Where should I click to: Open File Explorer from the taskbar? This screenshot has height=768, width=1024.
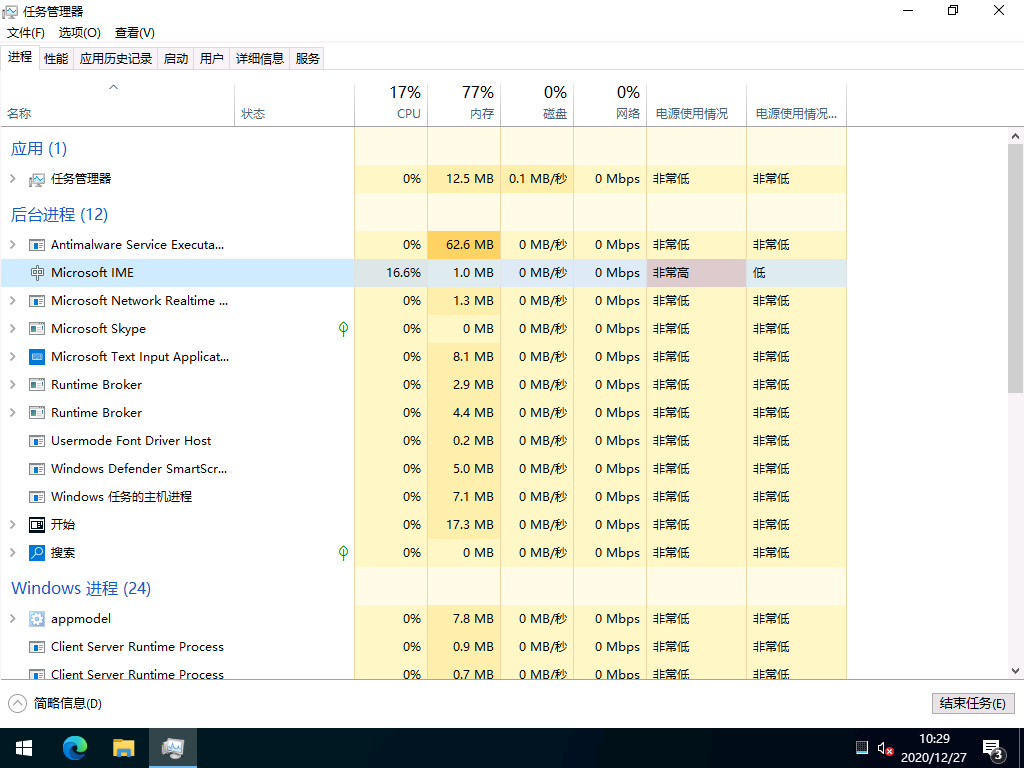pyautogui.click(x=123, y=748)
